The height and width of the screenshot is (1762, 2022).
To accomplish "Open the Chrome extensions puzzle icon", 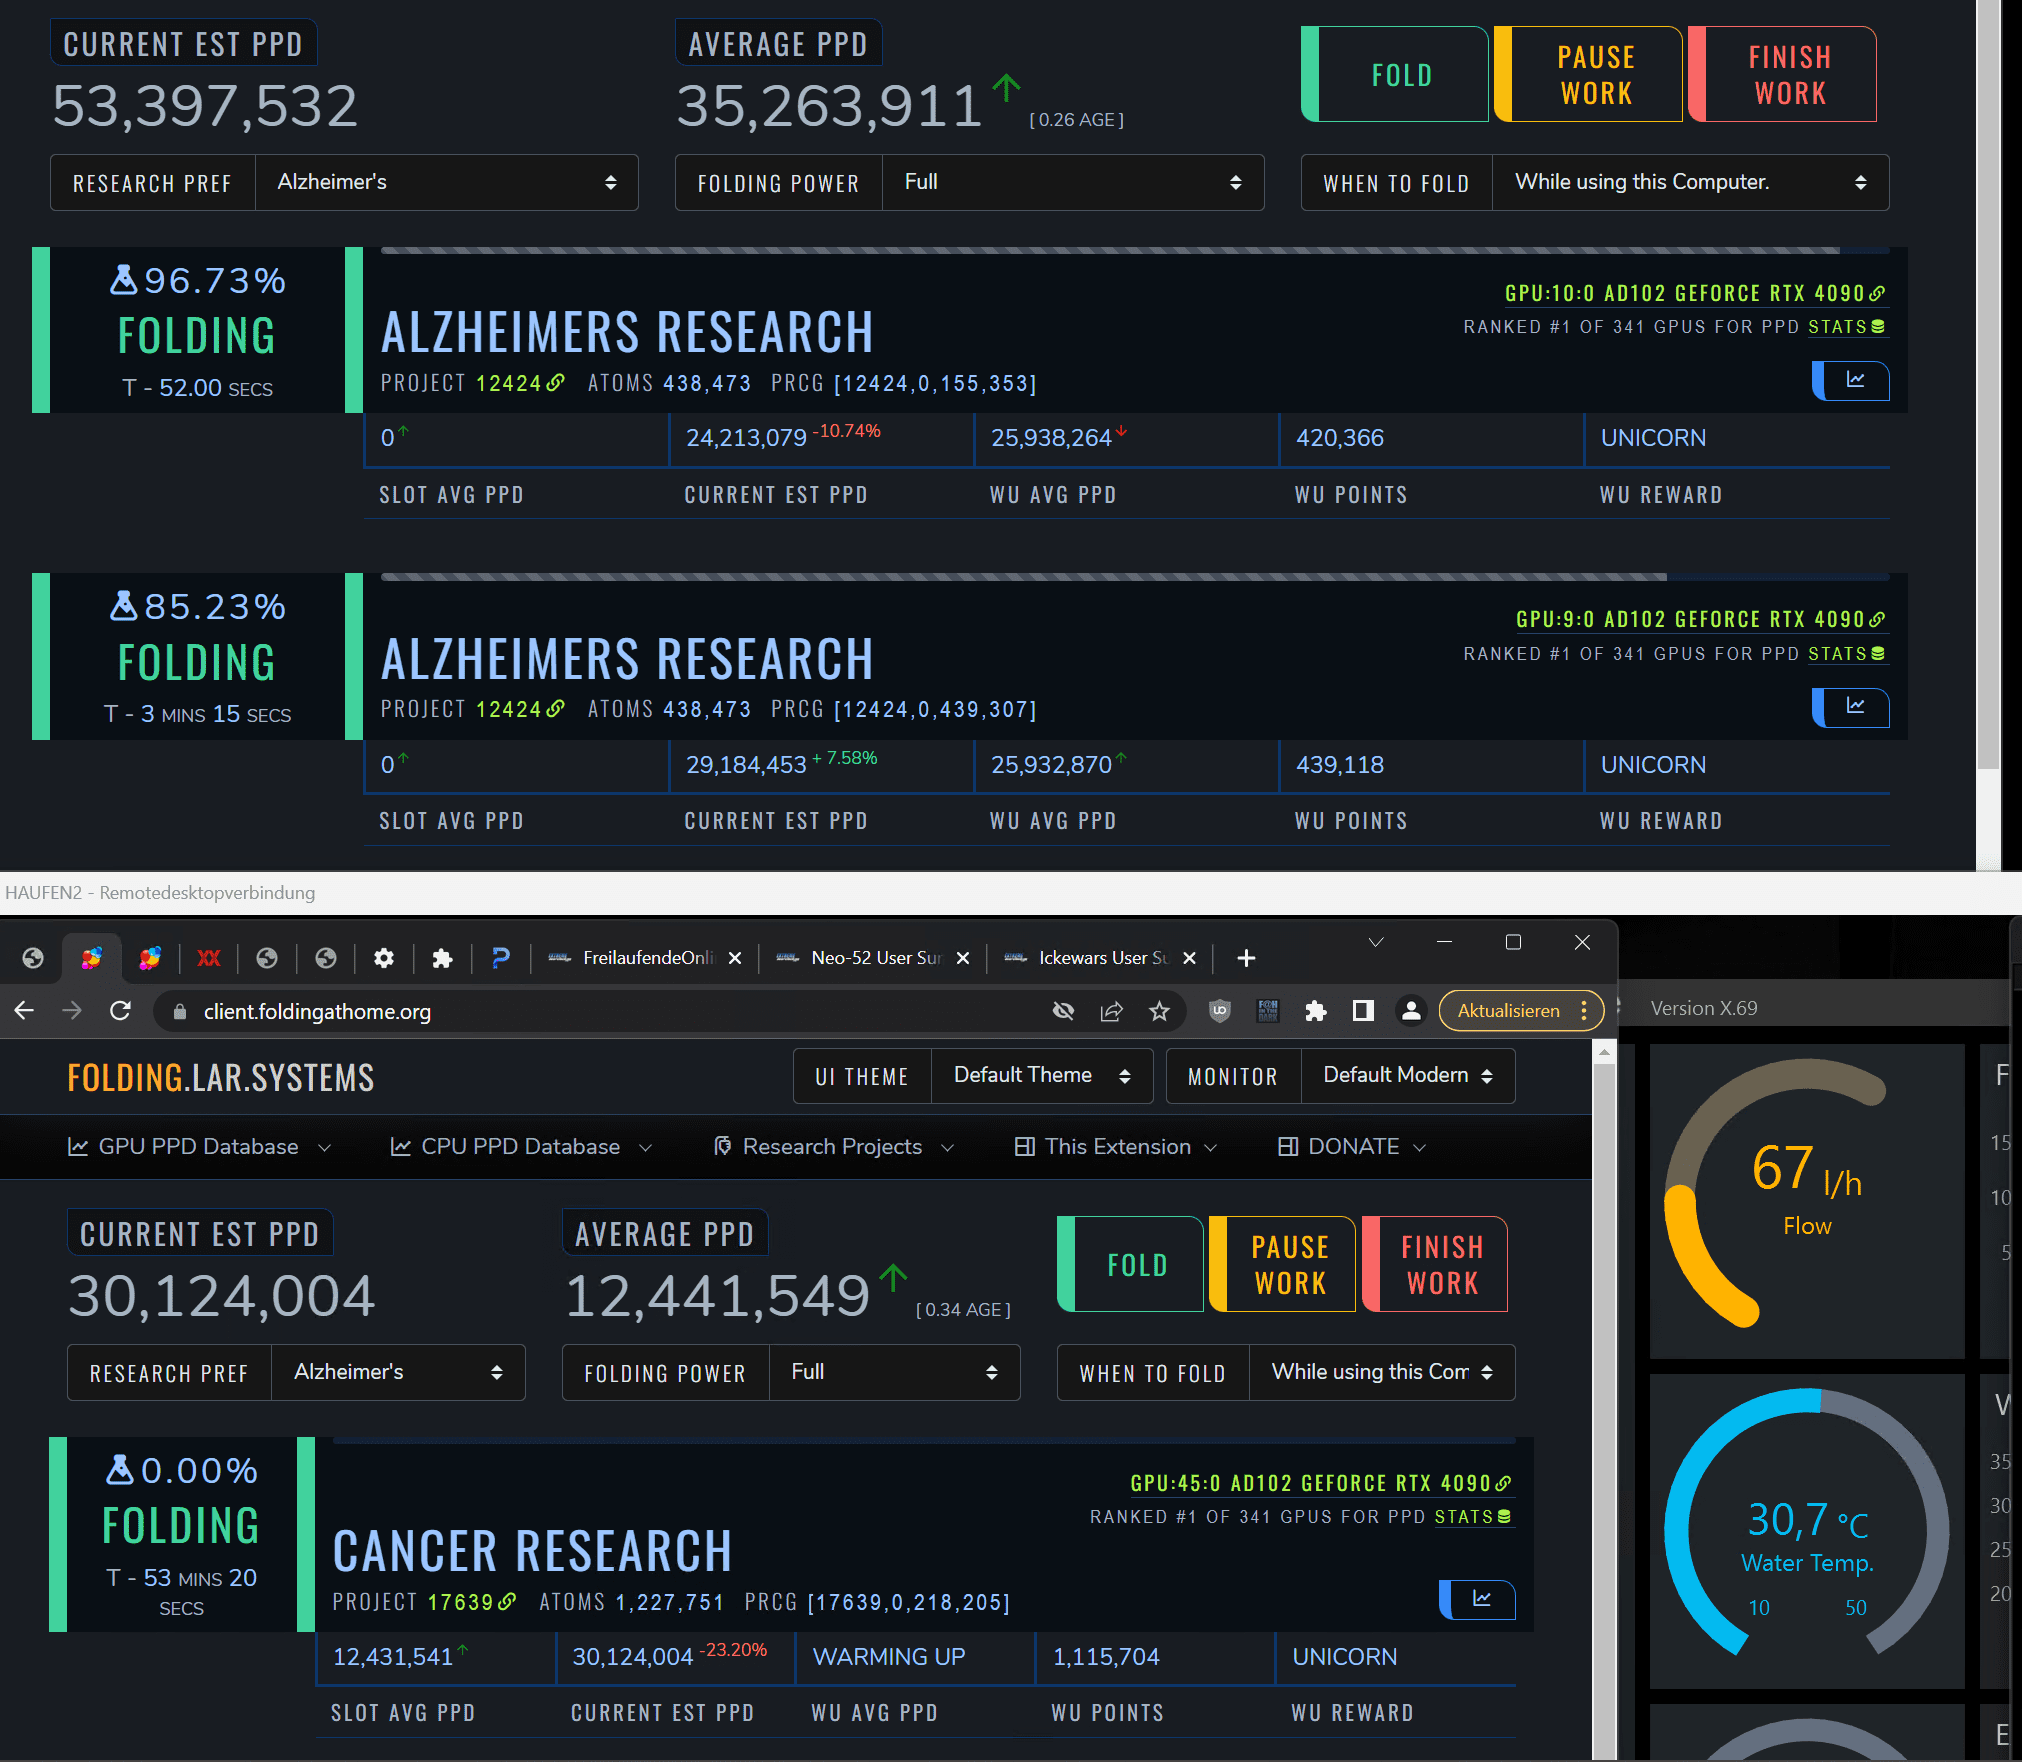I will 1315,1011.
